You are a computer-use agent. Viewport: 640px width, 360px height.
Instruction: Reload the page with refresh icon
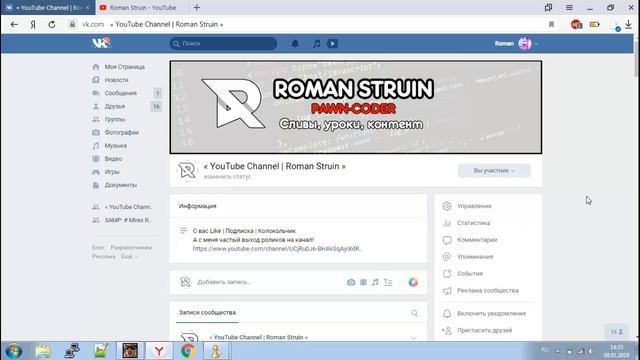52,24
